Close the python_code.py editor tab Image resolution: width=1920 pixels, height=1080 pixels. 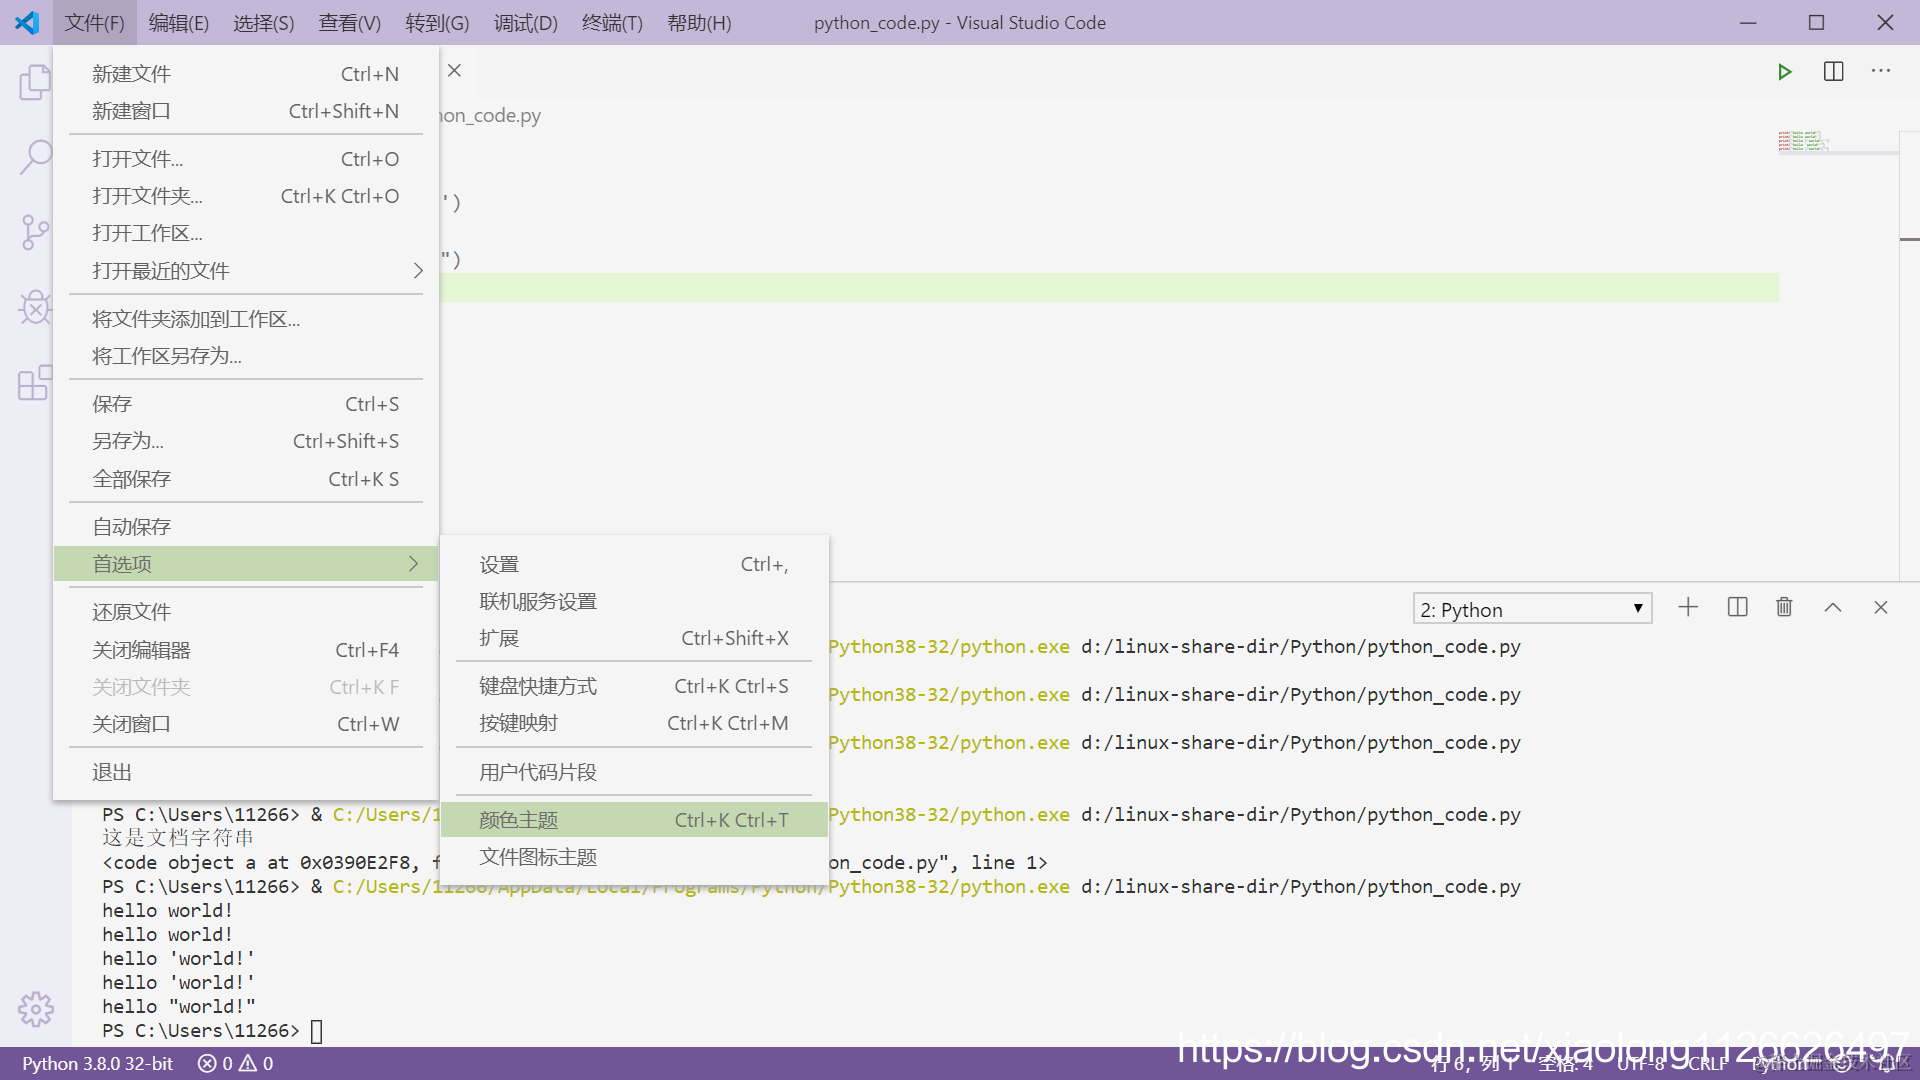point(454,71)
